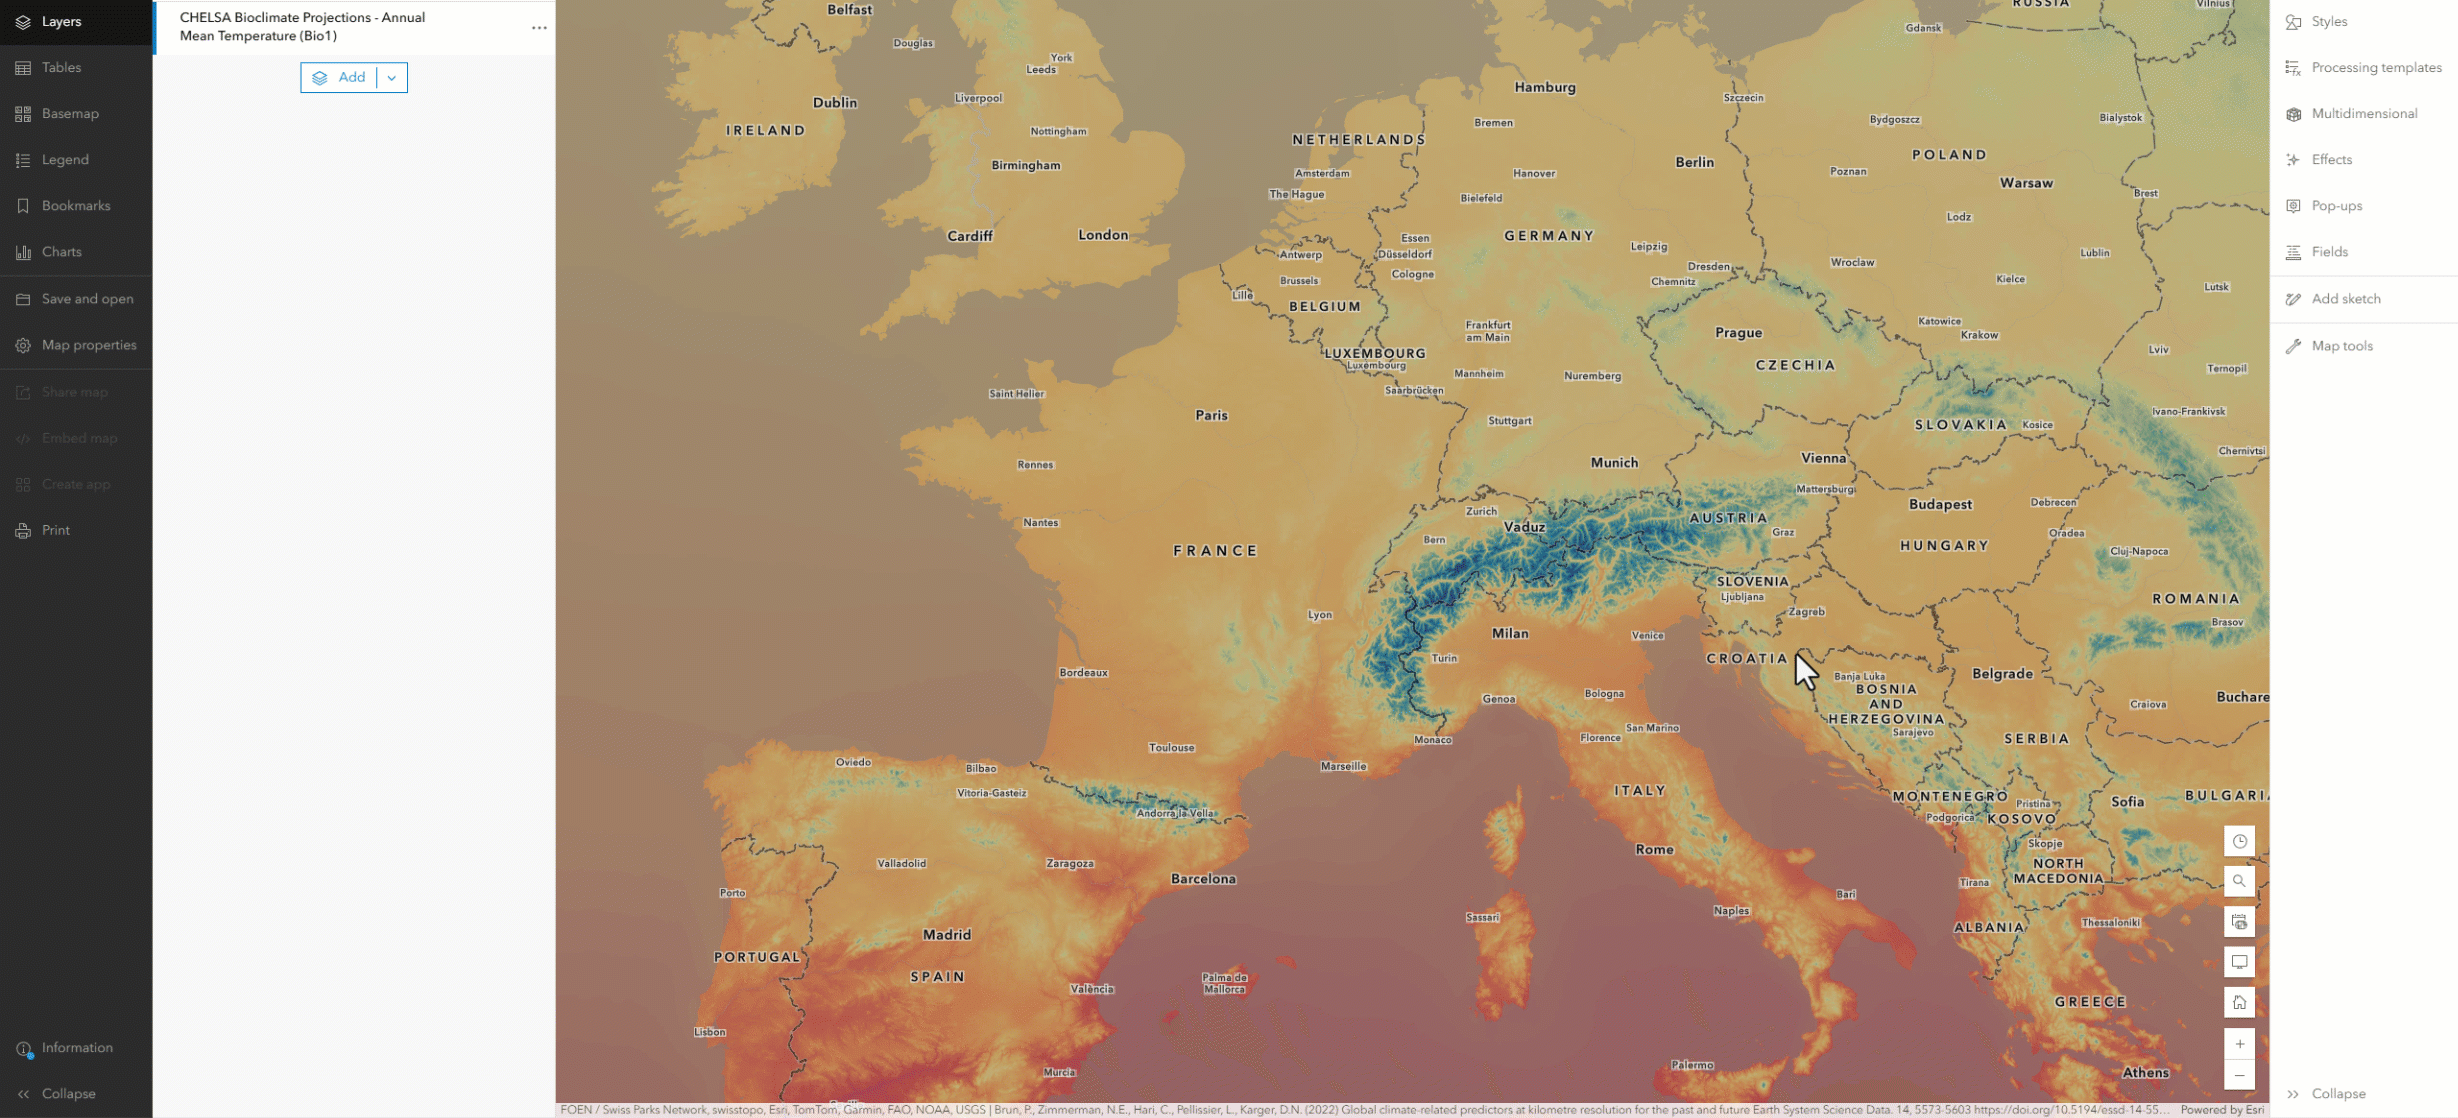
Task: Expand the Add layer dropdown arrow
Action: pyautogui.click(x=392, y=77)
